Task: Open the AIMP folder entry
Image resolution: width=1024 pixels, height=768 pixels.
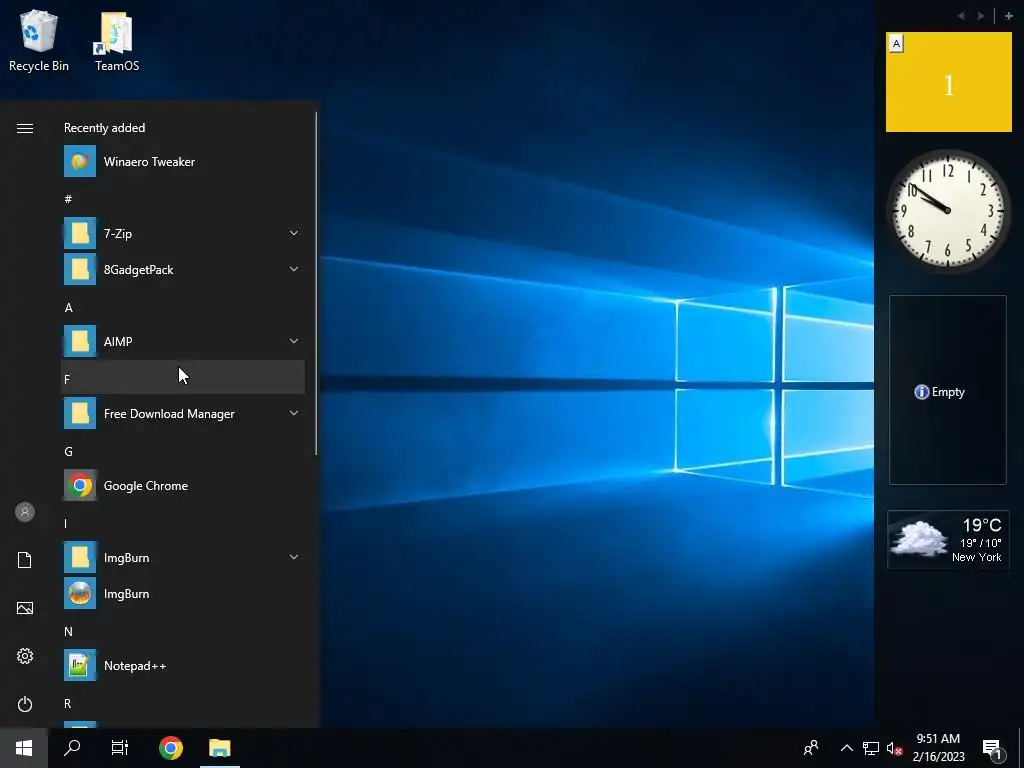Action: point(183,341)
